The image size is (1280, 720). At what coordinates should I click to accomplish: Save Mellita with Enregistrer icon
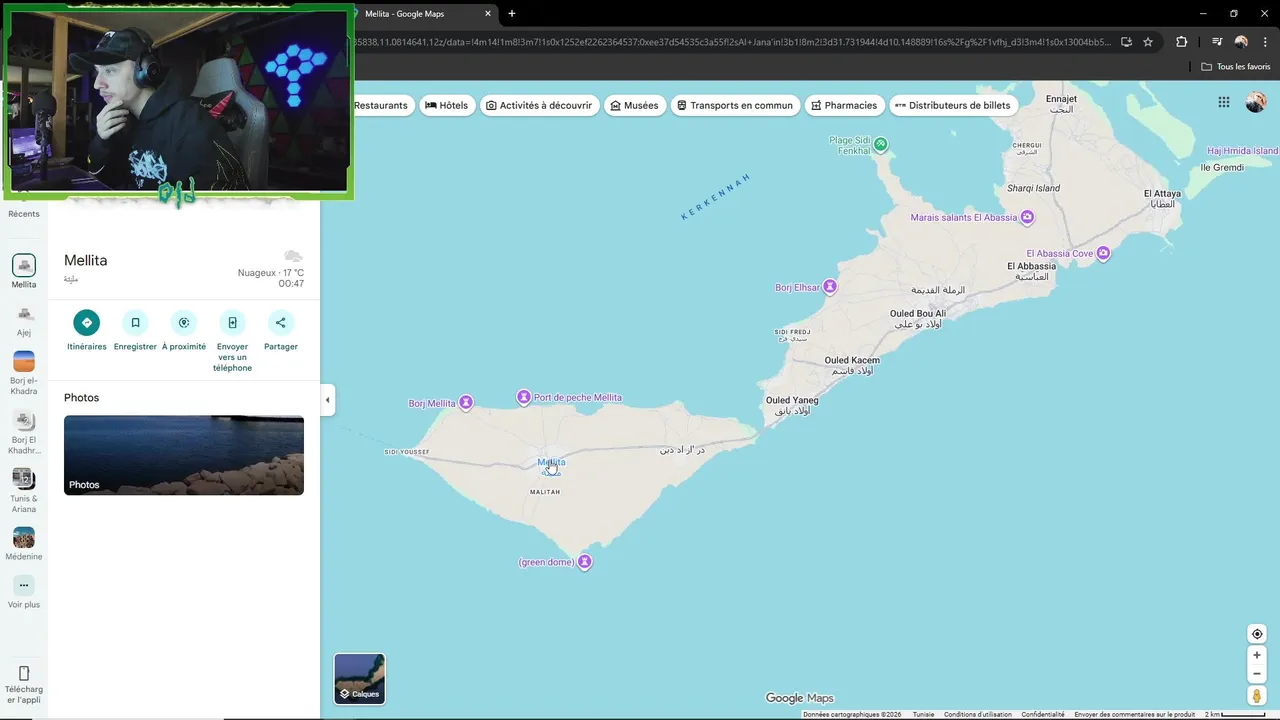[135, 323]
